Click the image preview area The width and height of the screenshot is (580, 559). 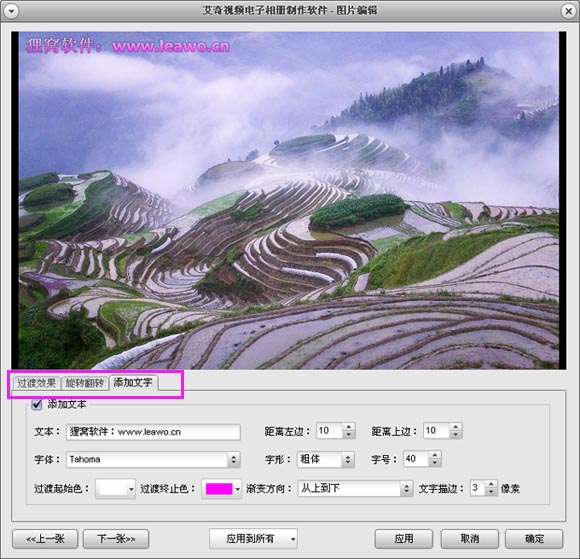[x=289, y=200]
